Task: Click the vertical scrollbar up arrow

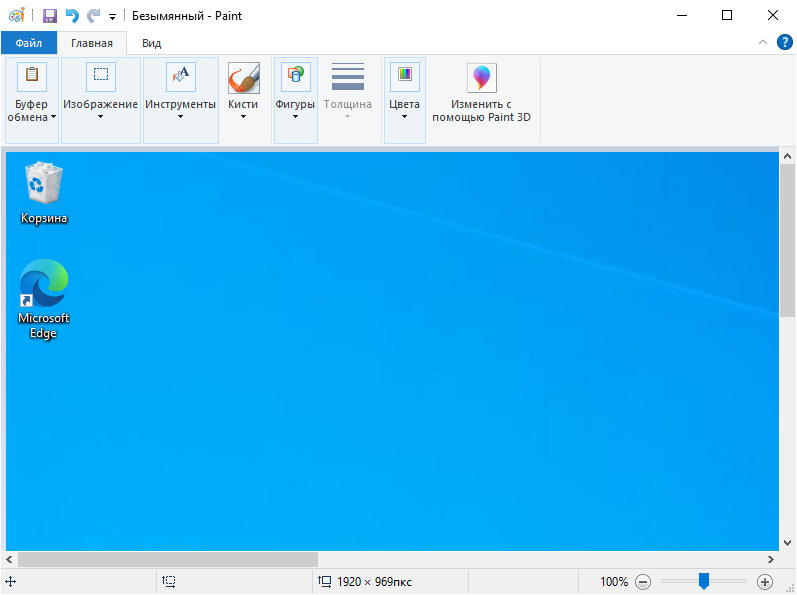Action: [787, 156]
